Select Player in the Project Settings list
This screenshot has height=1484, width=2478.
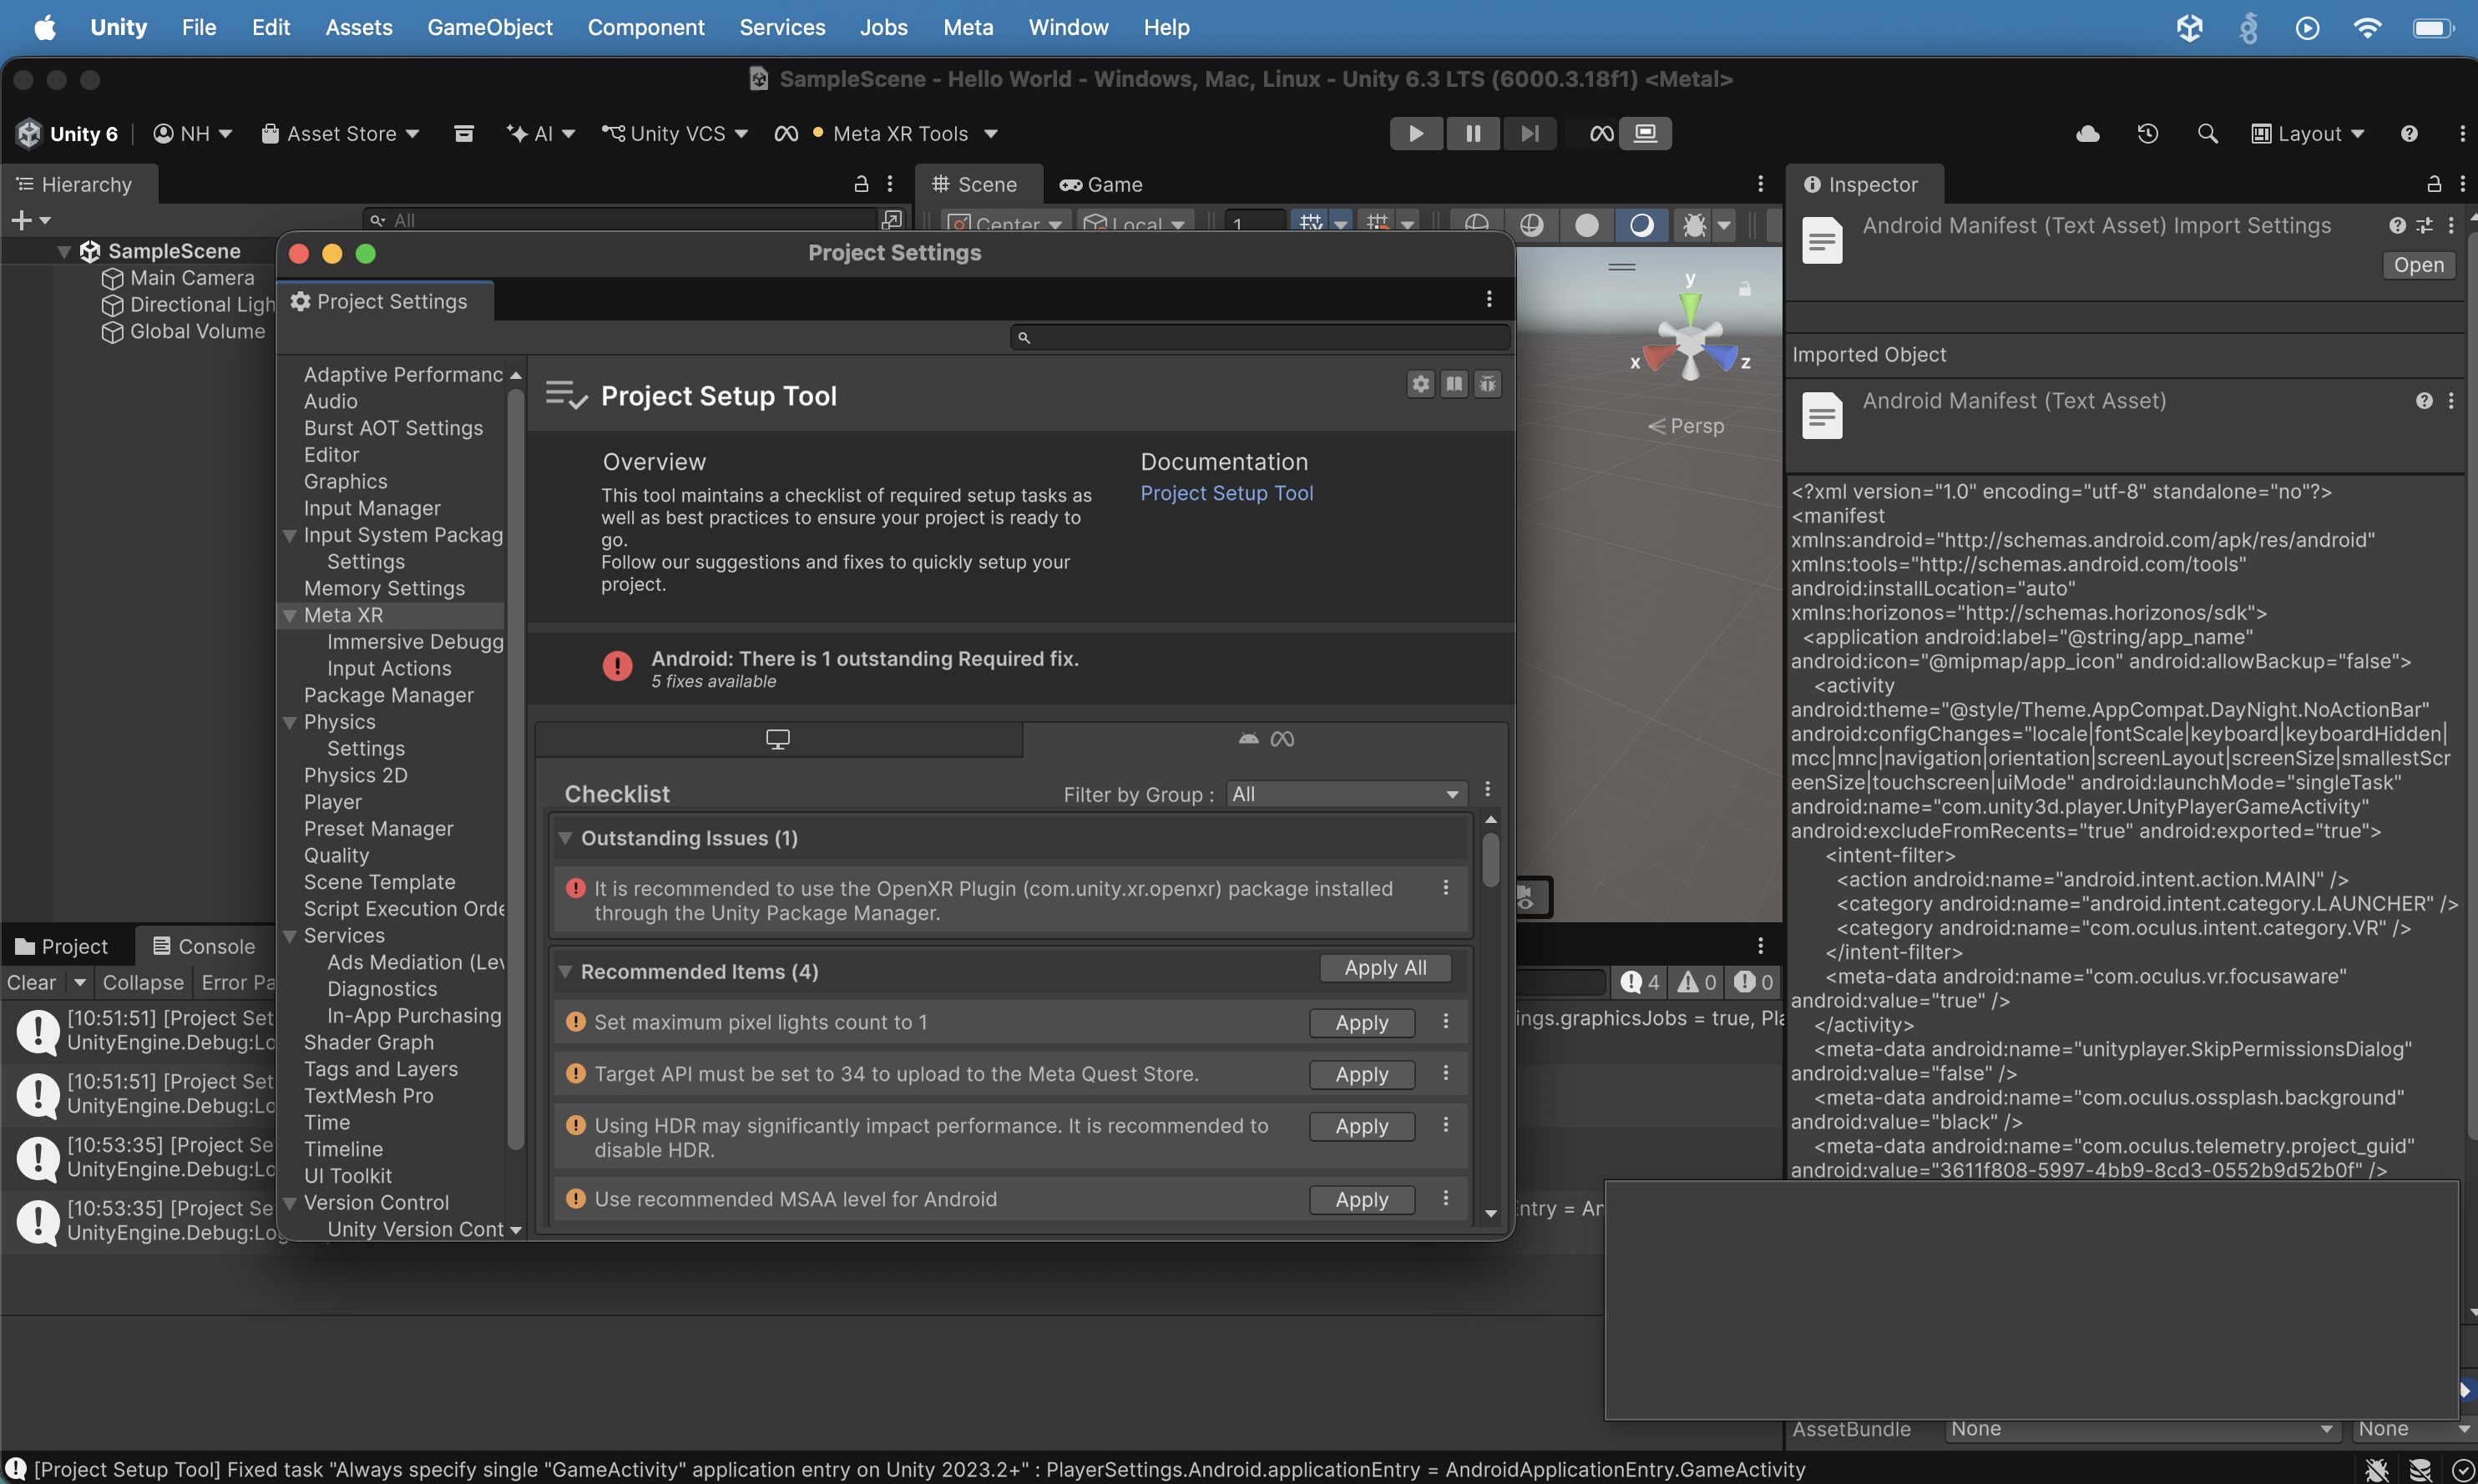pos(333,802)
